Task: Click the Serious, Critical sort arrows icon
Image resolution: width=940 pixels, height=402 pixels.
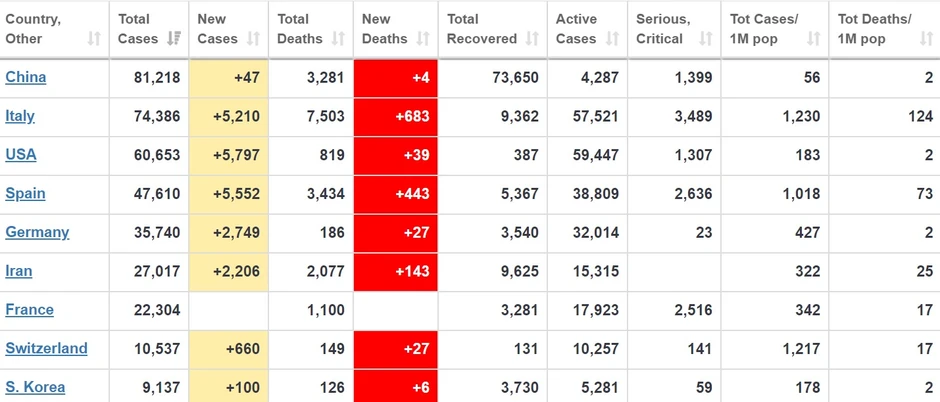Action: pyautogui.click(x=705, y=39)
